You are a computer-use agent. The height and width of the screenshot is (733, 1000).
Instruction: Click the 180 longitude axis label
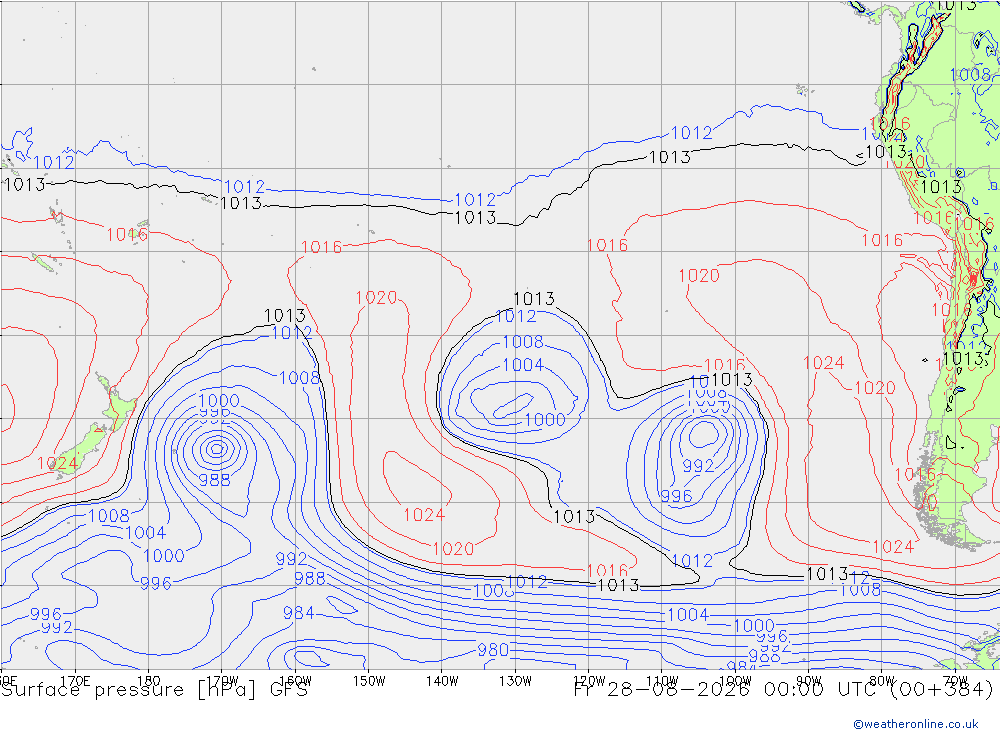[149, 681]
